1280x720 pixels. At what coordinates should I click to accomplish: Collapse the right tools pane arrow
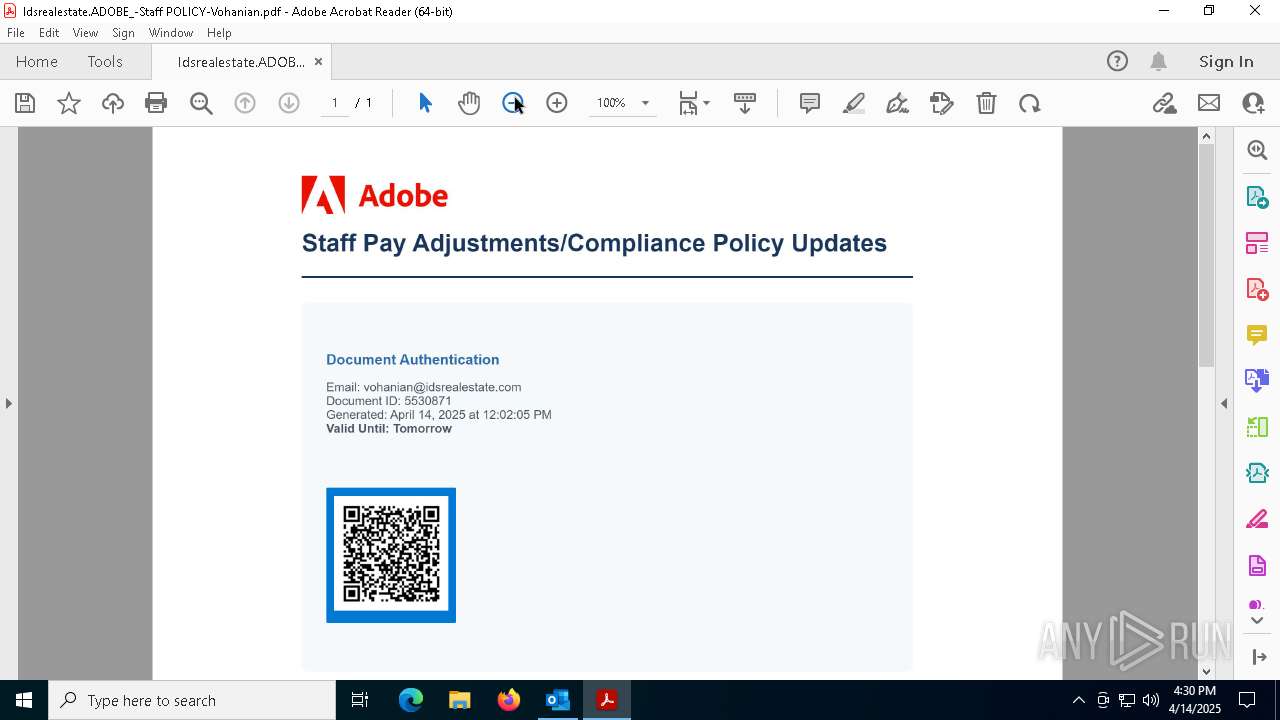1224,403
